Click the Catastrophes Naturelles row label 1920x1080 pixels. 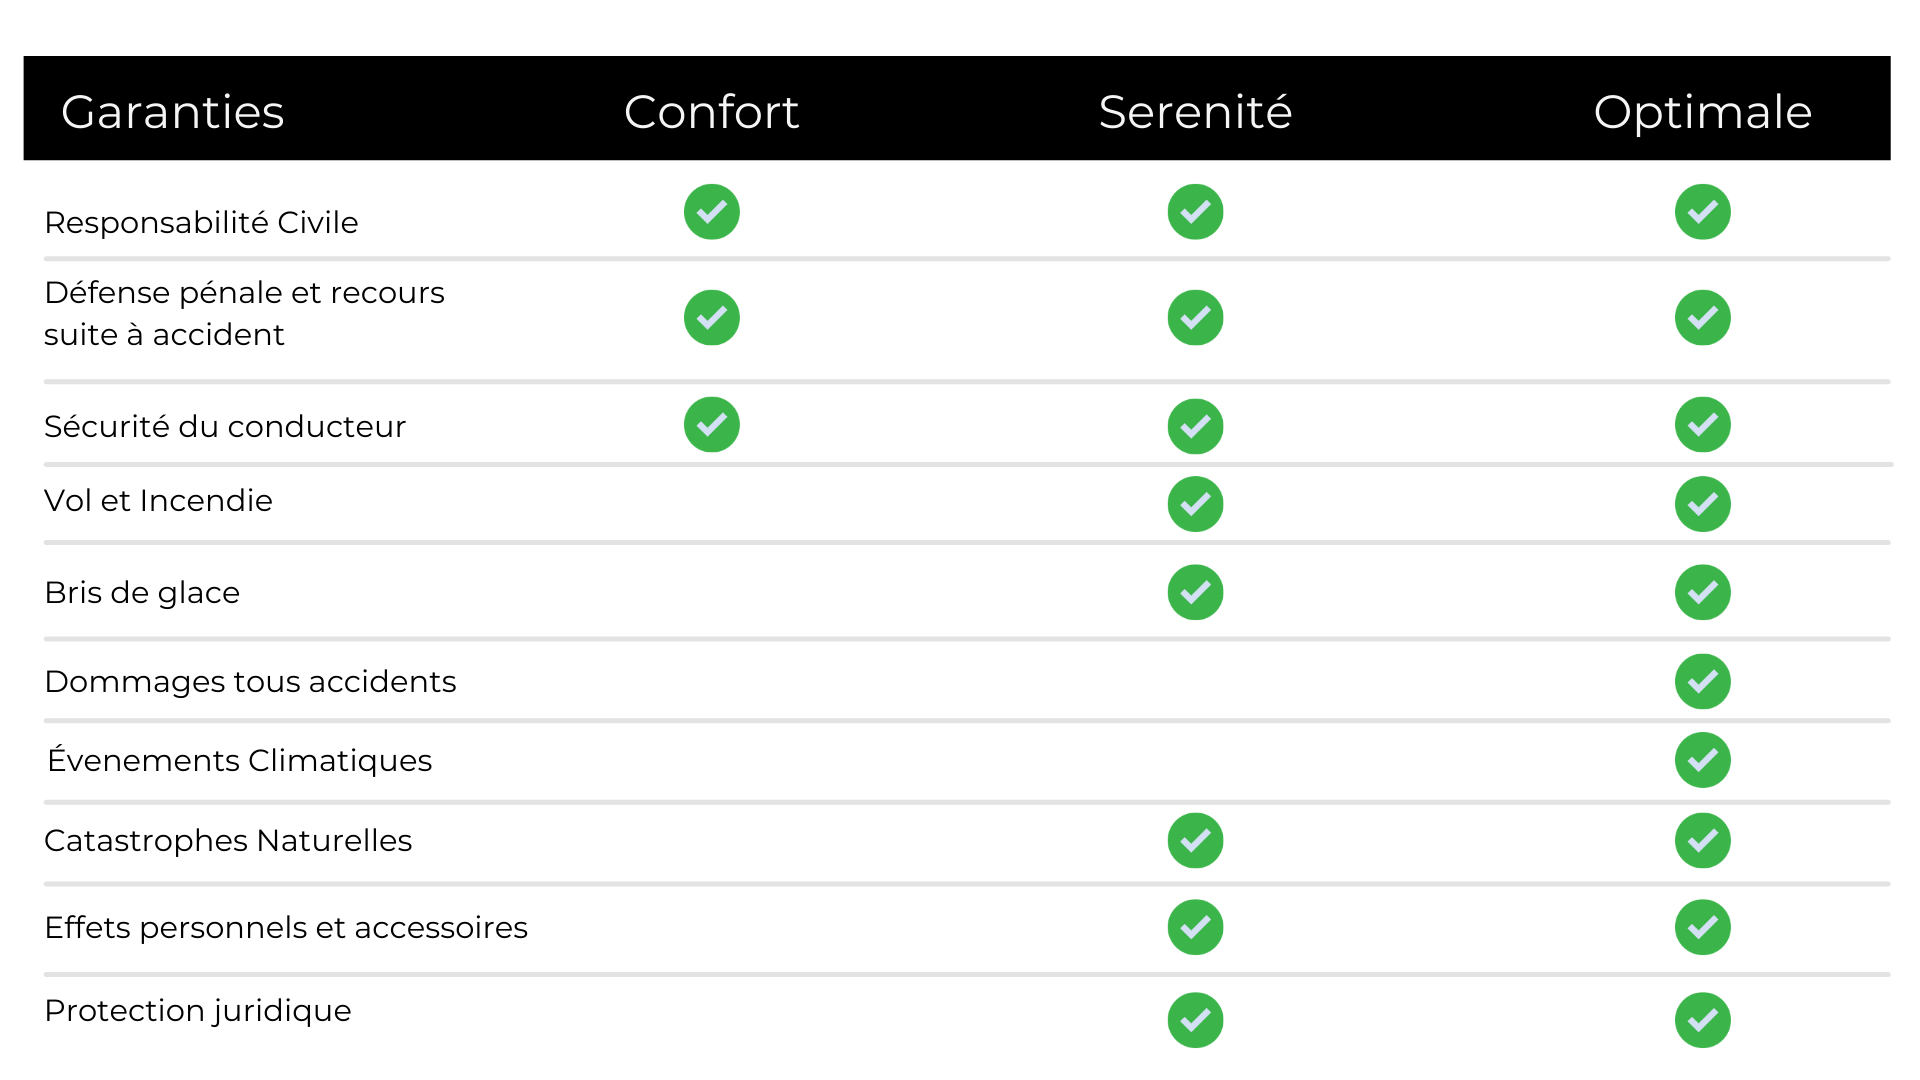228,841
